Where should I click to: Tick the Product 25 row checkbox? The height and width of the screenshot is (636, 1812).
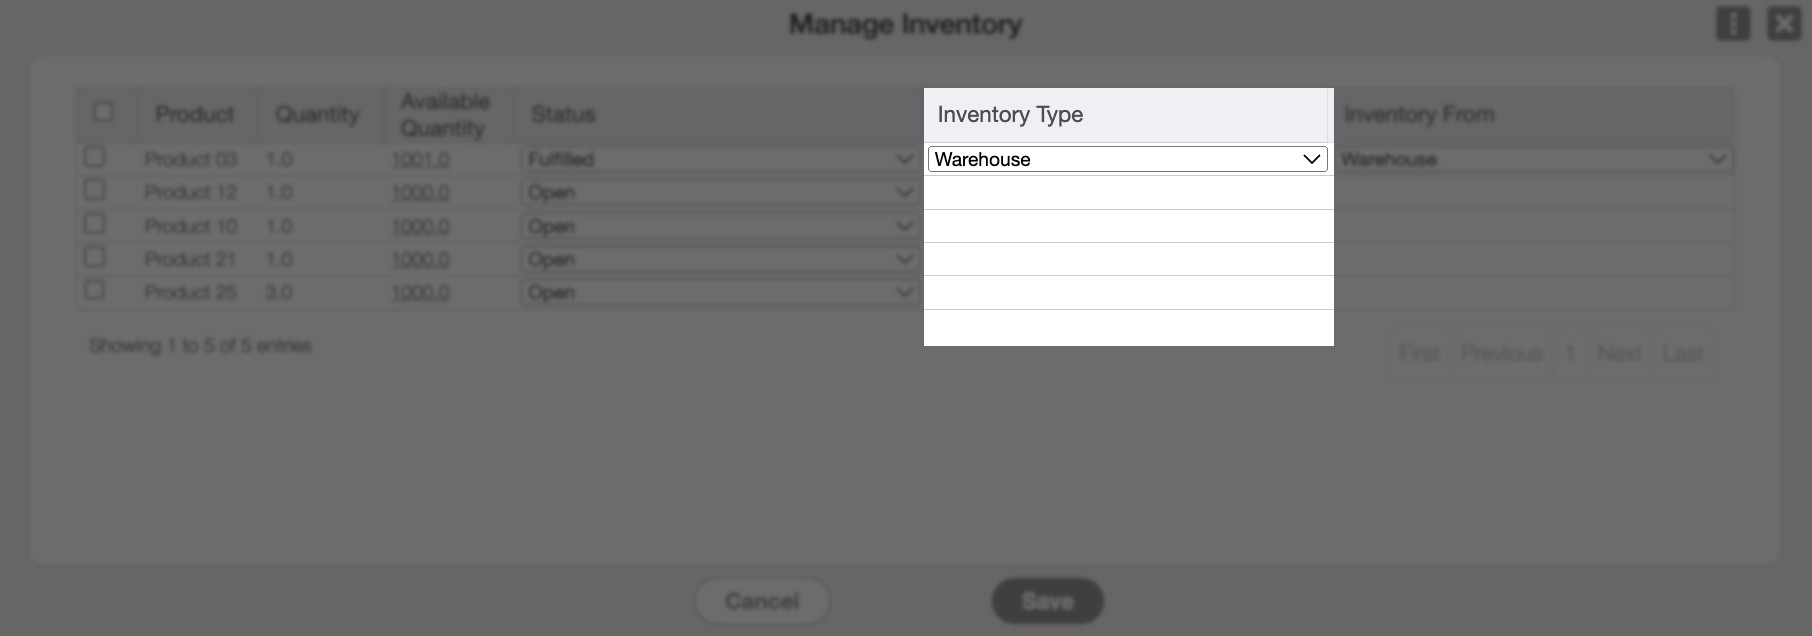point(95,290)
